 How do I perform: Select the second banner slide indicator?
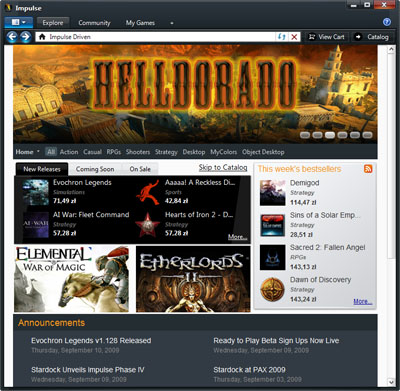tap(317, 135)
